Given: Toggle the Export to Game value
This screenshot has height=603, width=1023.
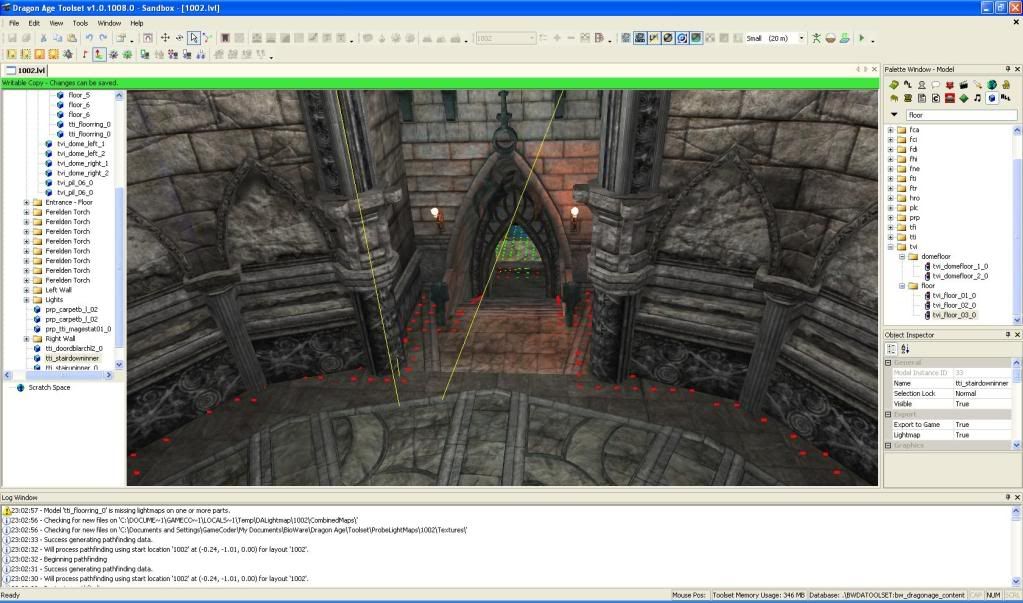Looking at the screenshot, I should click(x=962, y=425).
